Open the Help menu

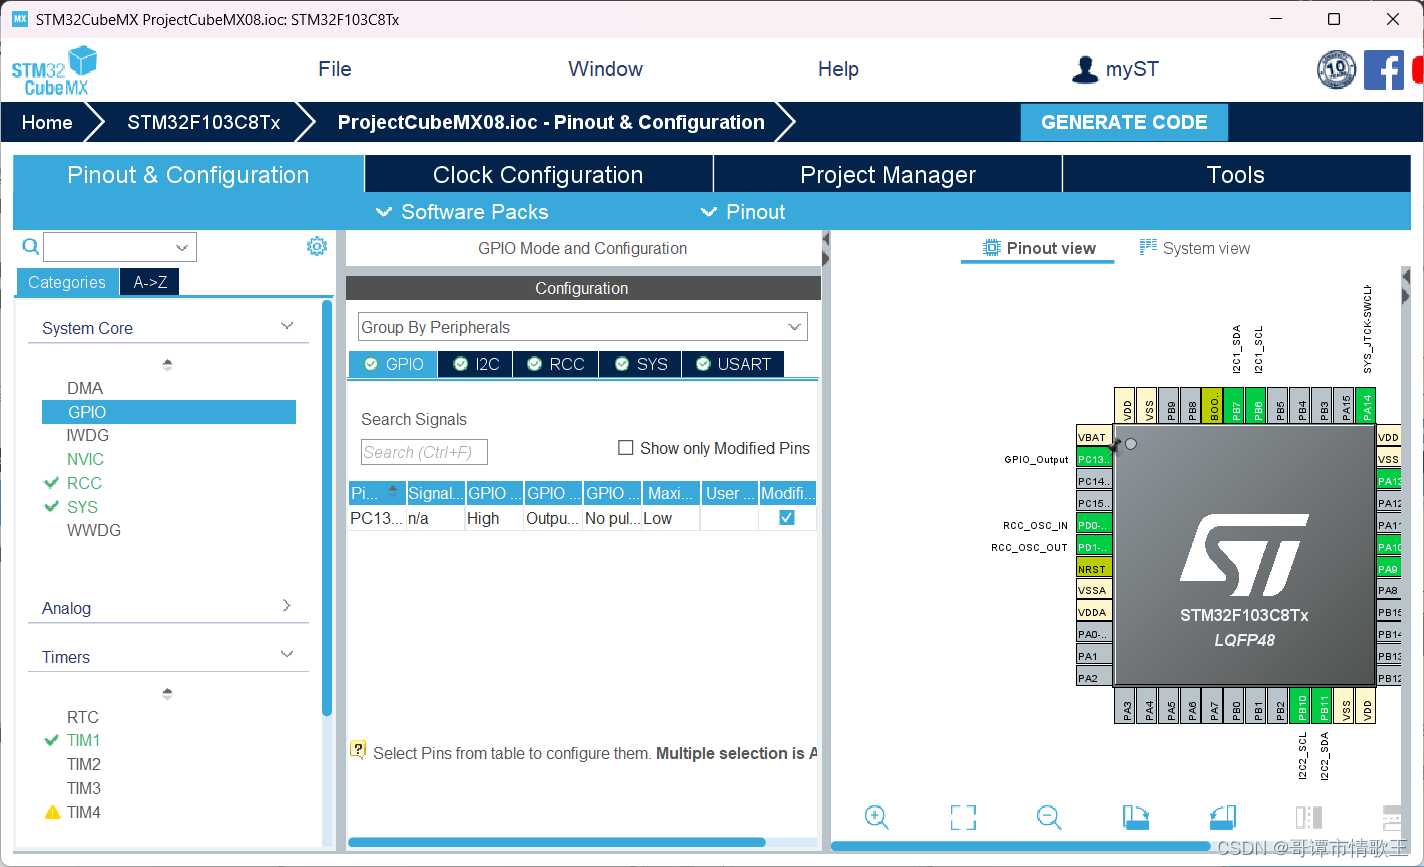pos(838,69)
